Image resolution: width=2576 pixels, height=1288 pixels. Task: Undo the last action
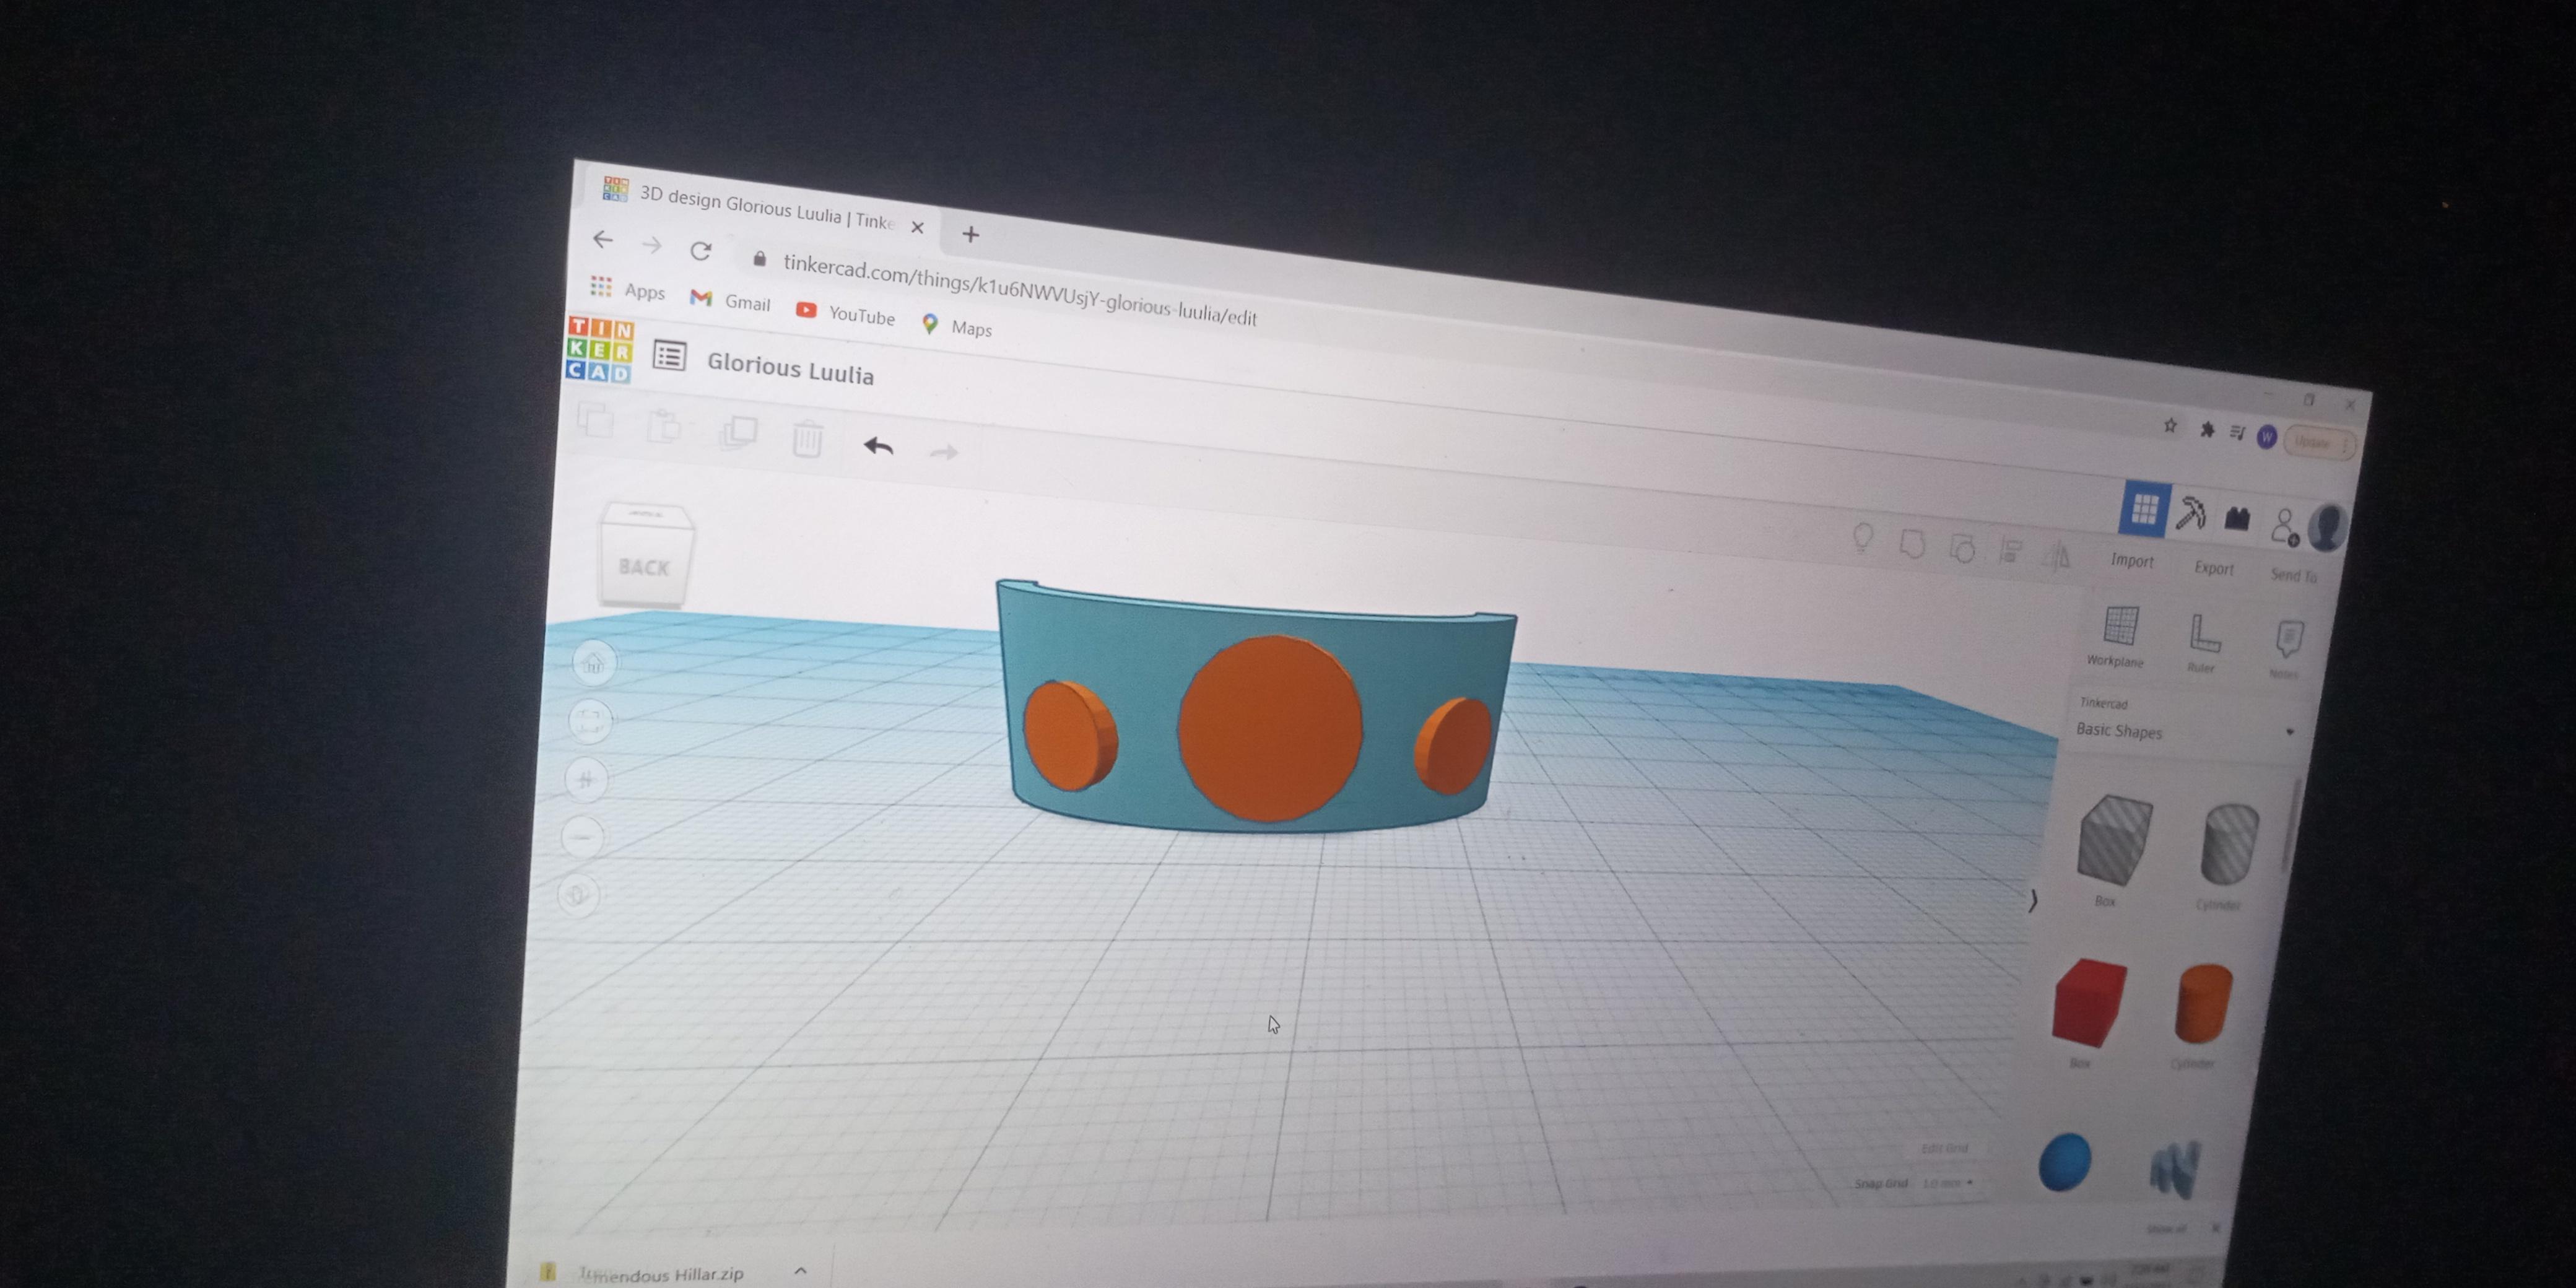pos(878,446)
